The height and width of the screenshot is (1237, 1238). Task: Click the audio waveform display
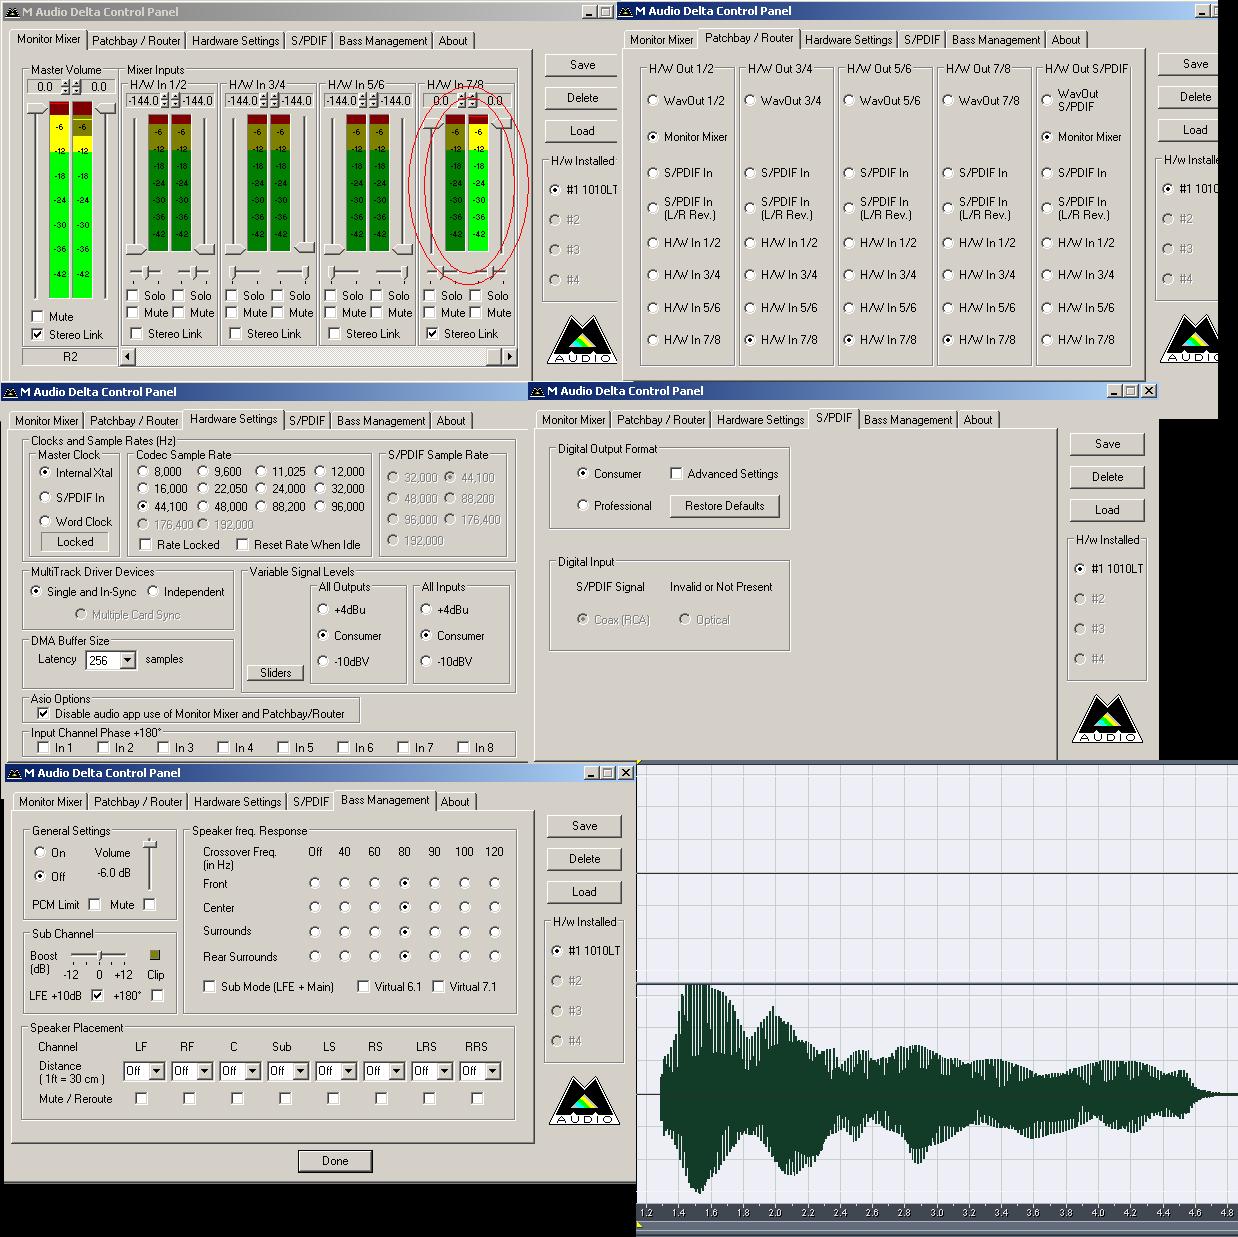click(x=936, y=1095)
